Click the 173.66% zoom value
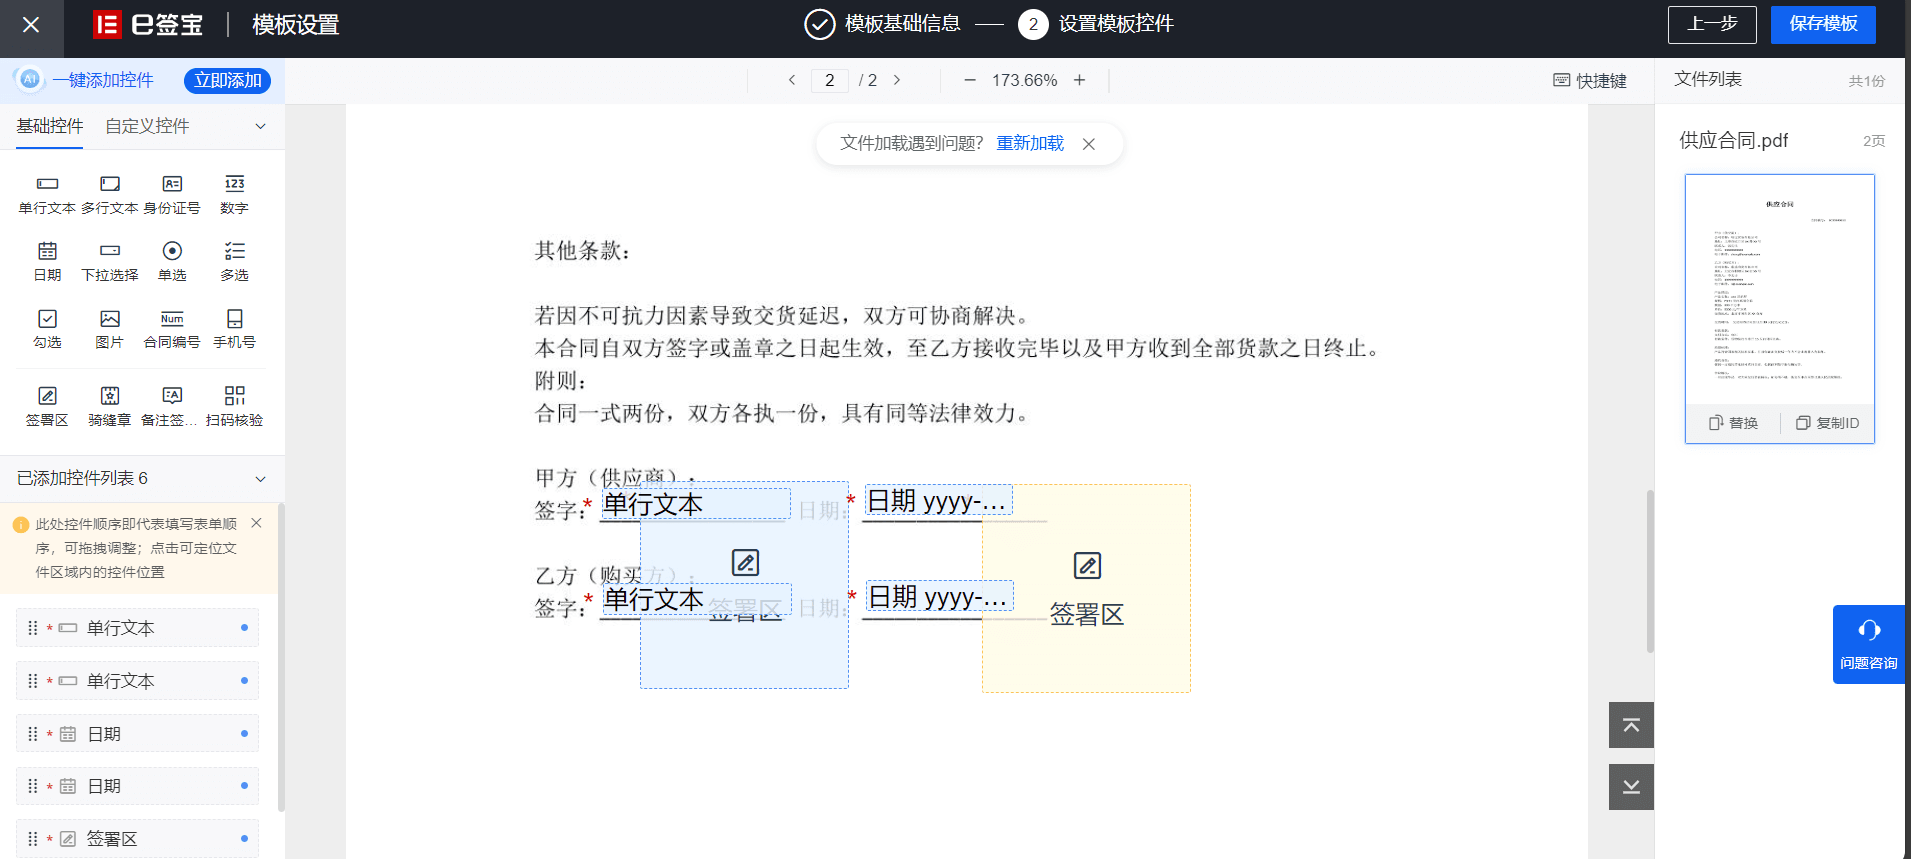 coord(1024,80)
